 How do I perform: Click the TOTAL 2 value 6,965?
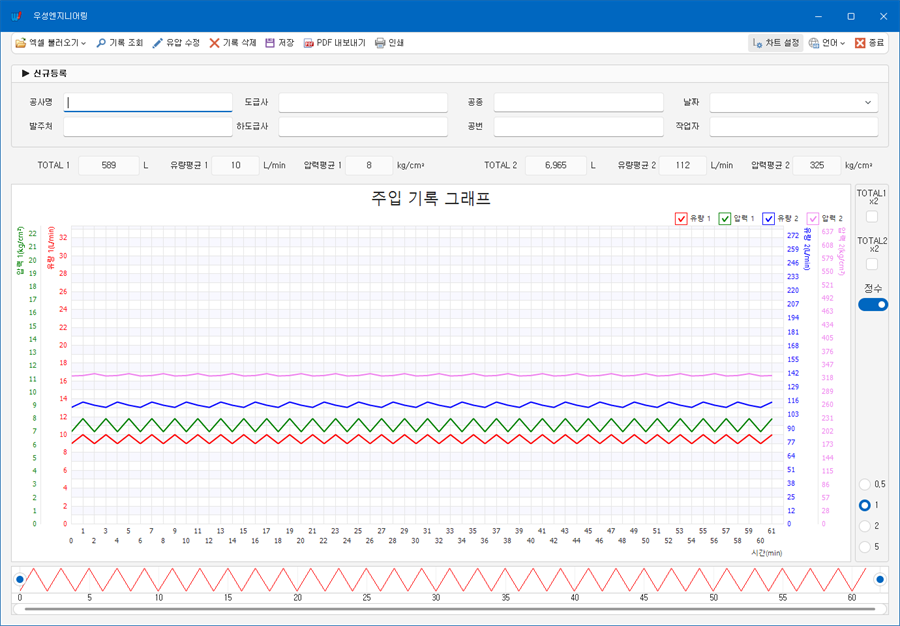coord(556,165)
